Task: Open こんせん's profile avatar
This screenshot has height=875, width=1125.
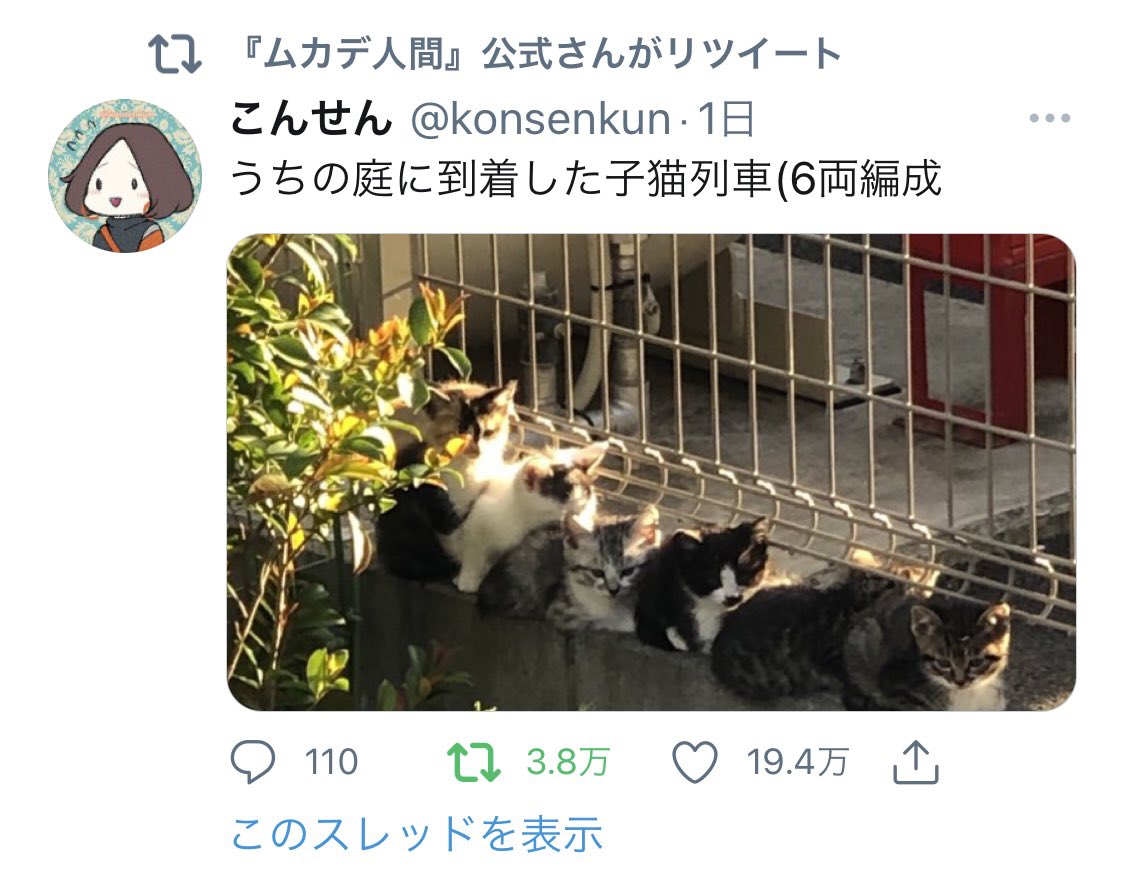Action: [x=125, y=176]
